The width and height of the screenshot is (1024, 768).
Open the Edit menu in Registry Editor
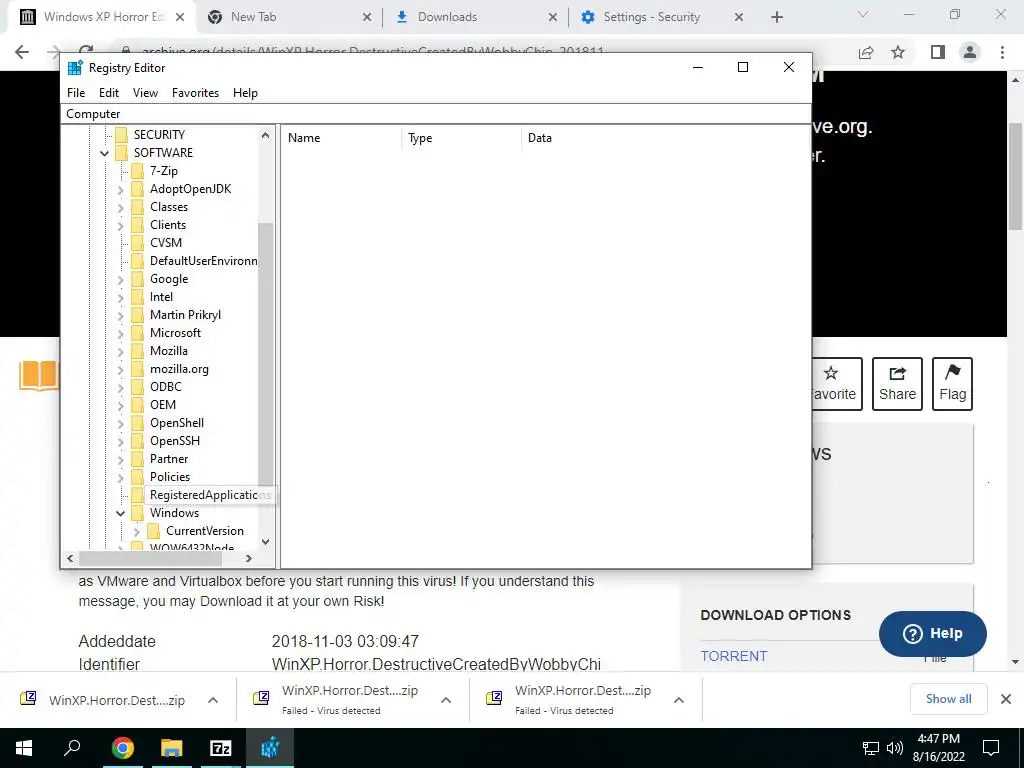coord(108,93)
